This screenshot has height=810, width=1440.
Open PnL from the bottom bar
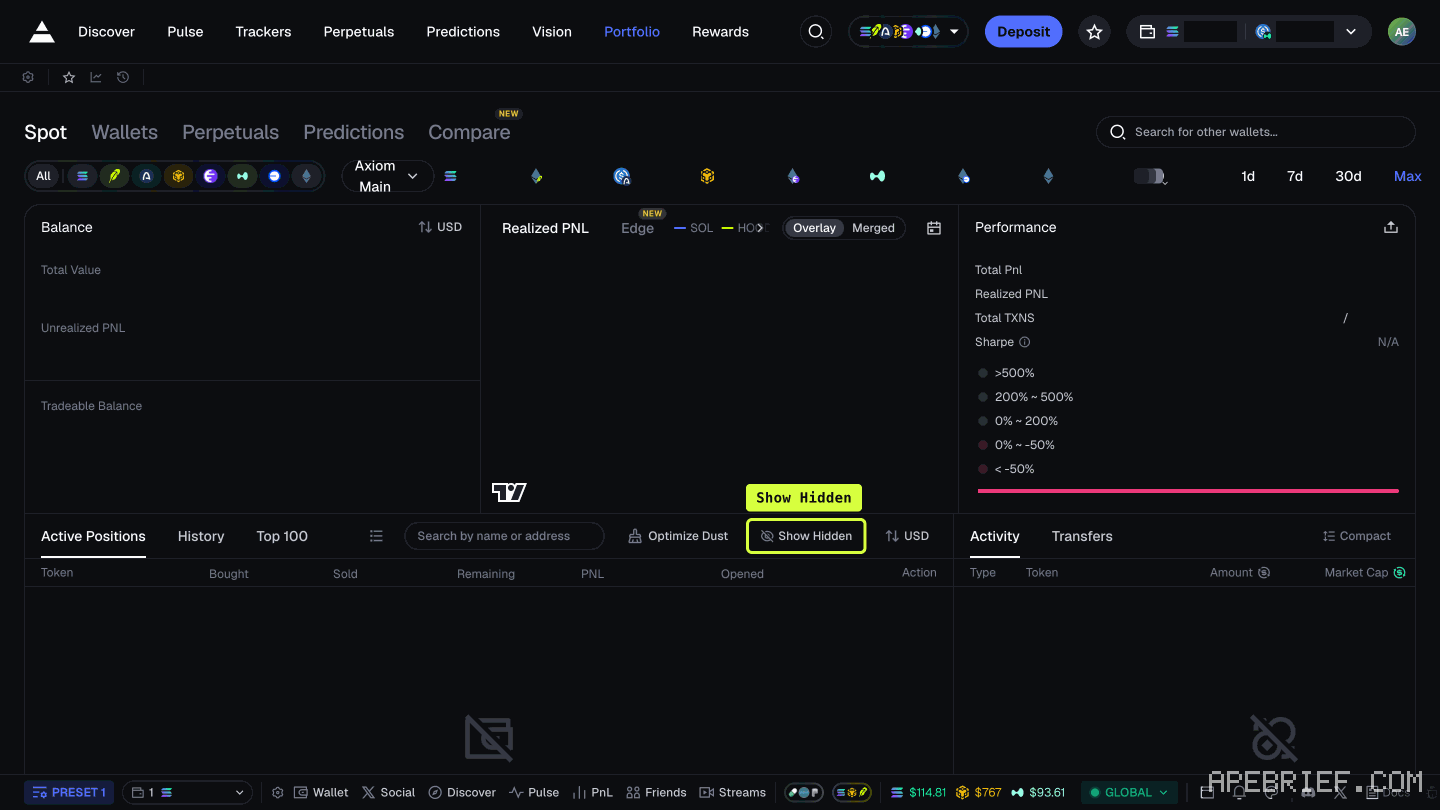(x=592, y=792)
